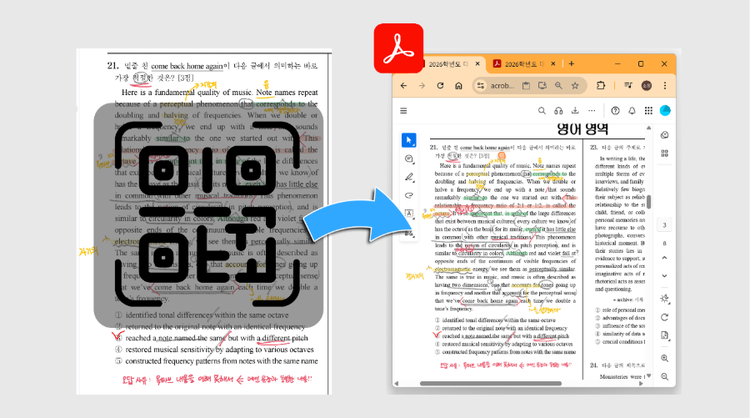Close the second browser tab
The height and width of the screenshot is (418, 750).
[553, 64]
